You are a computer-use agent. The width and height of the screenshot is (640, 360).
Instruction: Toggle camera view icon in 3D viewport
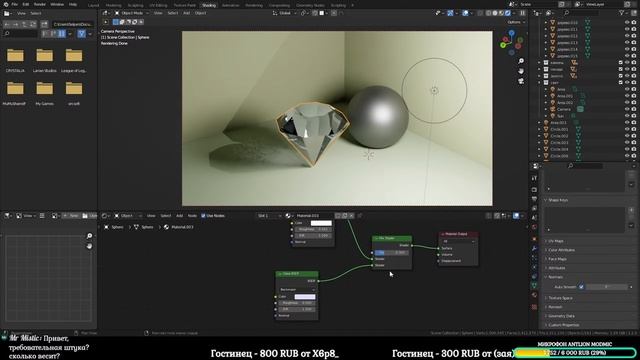(521, 81)
